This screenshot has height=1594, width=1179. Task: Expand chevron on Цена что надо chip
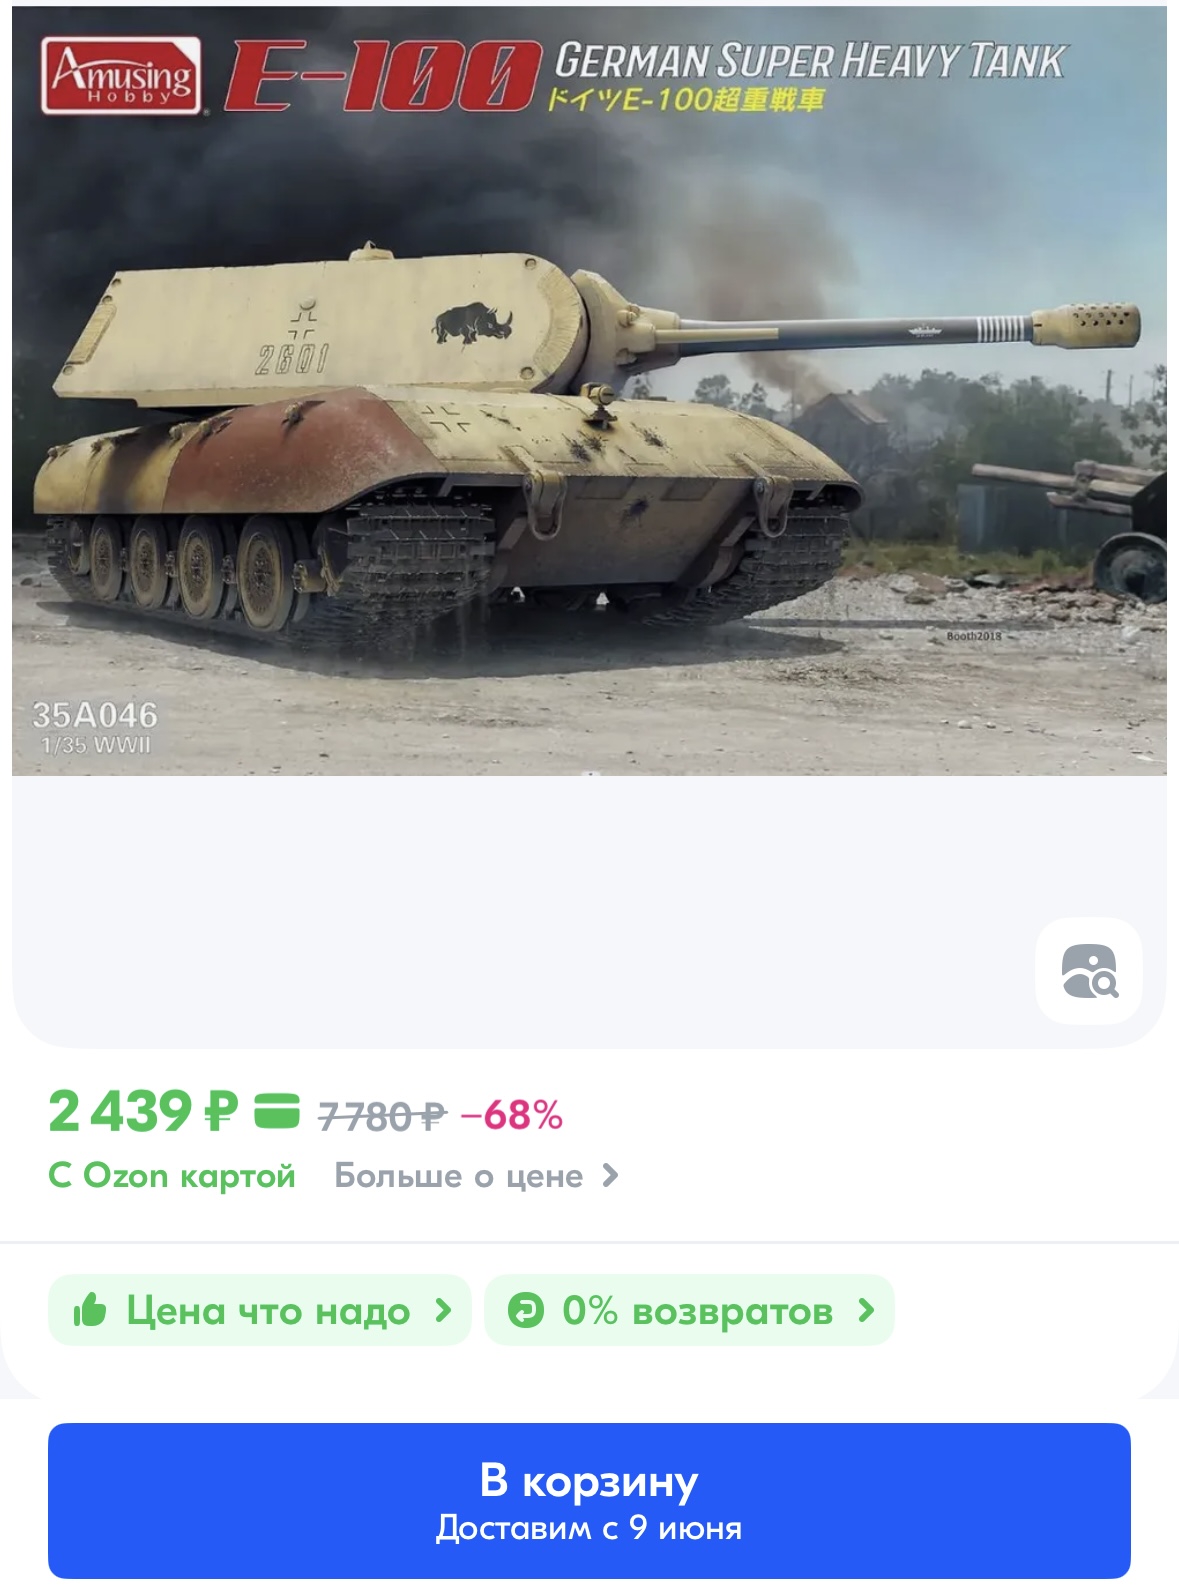(x=444, y=1310)
